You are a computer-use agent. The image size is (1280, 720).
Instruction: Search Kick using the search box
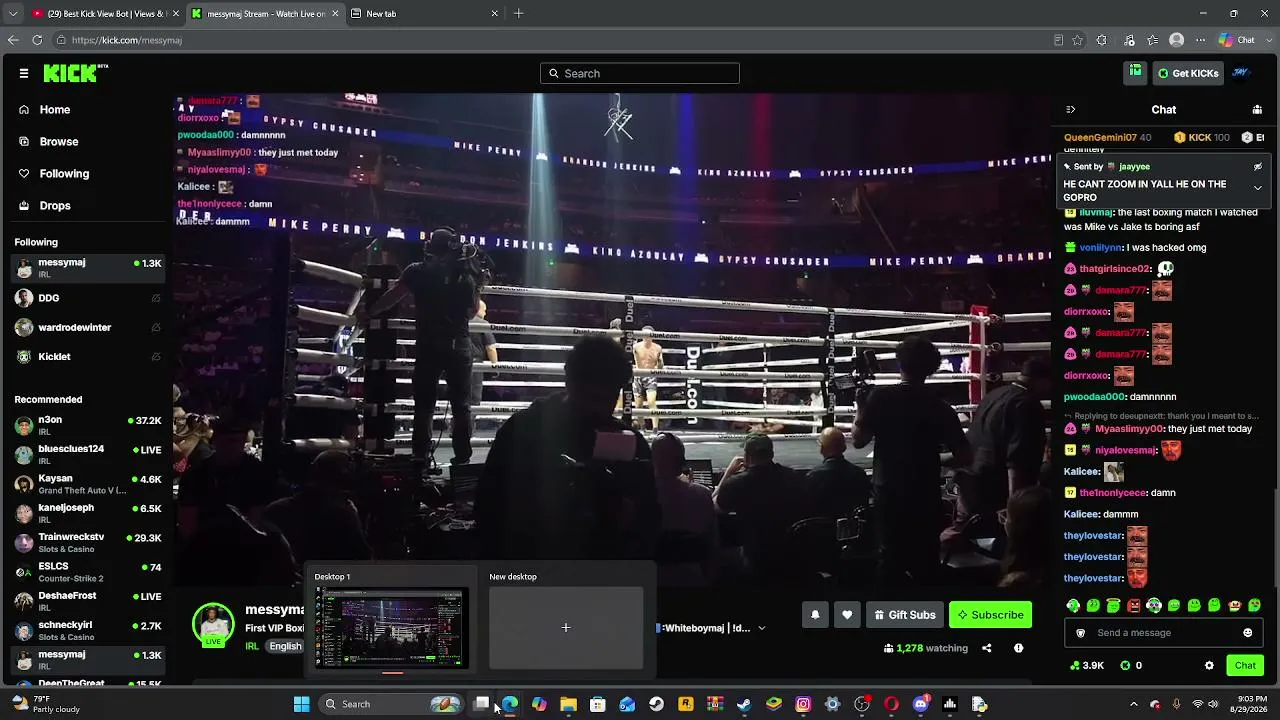point(640,73)
